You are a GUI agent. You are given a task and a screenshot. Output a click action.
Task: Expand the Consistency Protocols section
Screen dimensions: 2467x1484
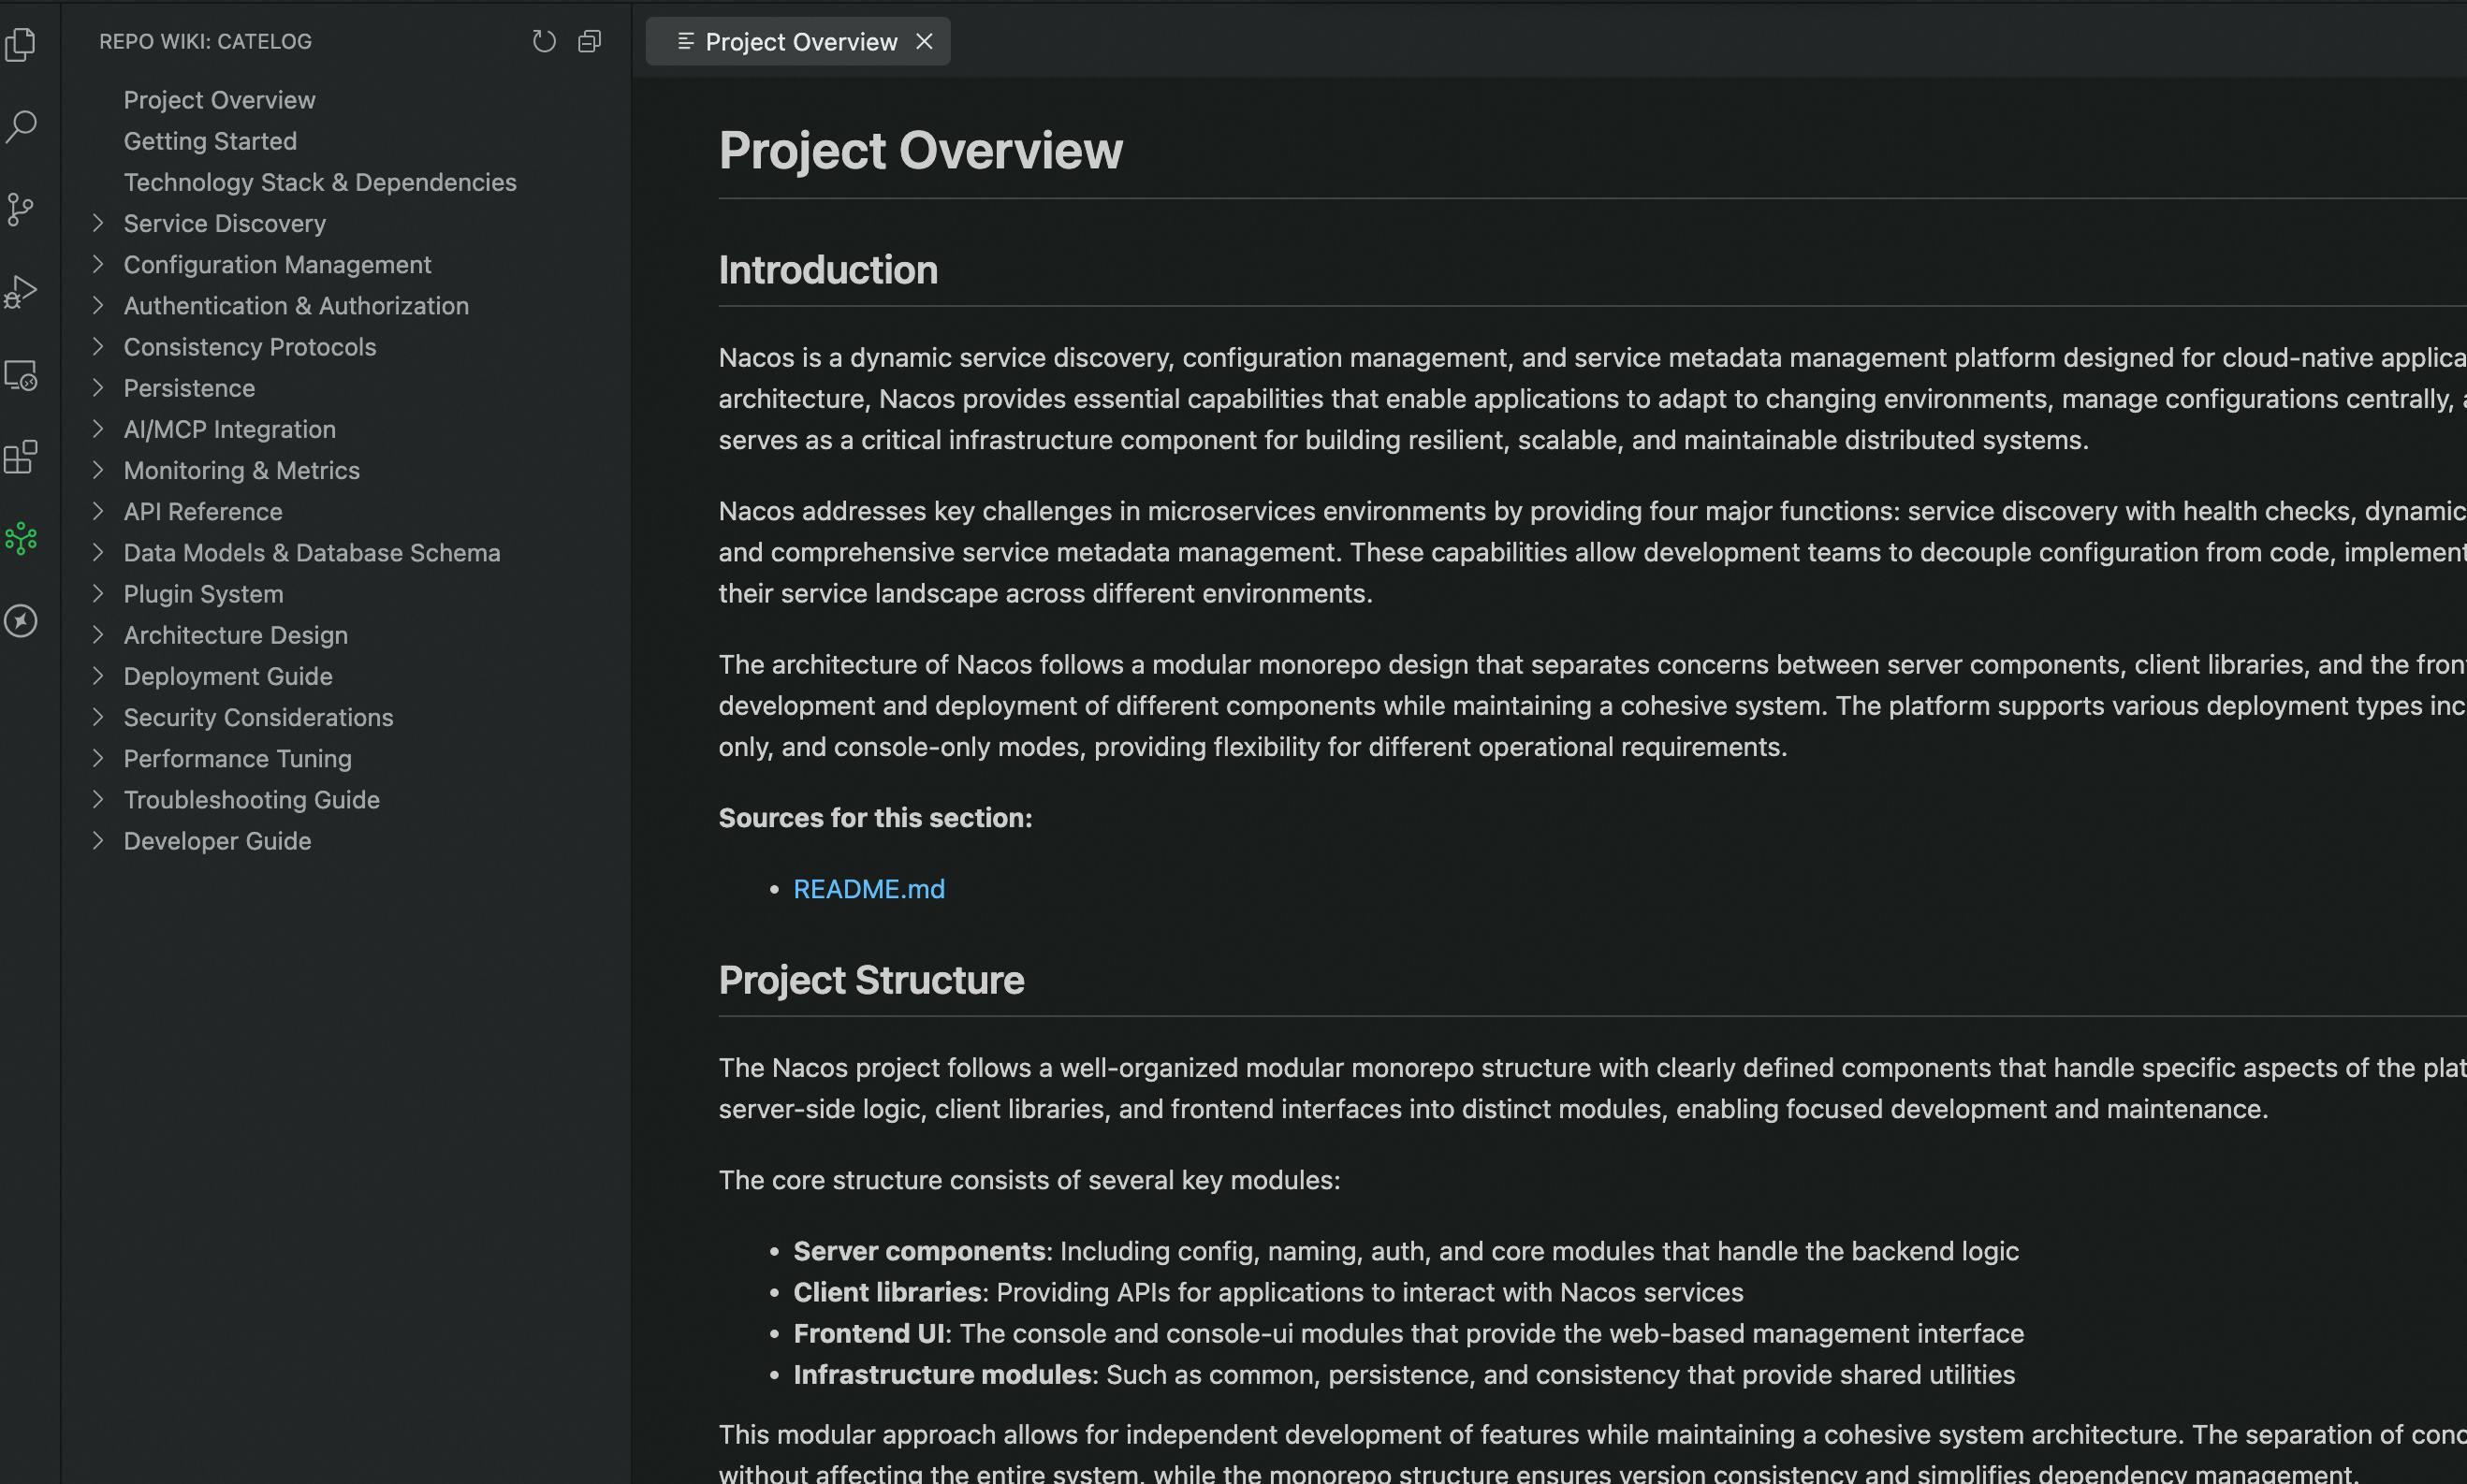[98, 346]
